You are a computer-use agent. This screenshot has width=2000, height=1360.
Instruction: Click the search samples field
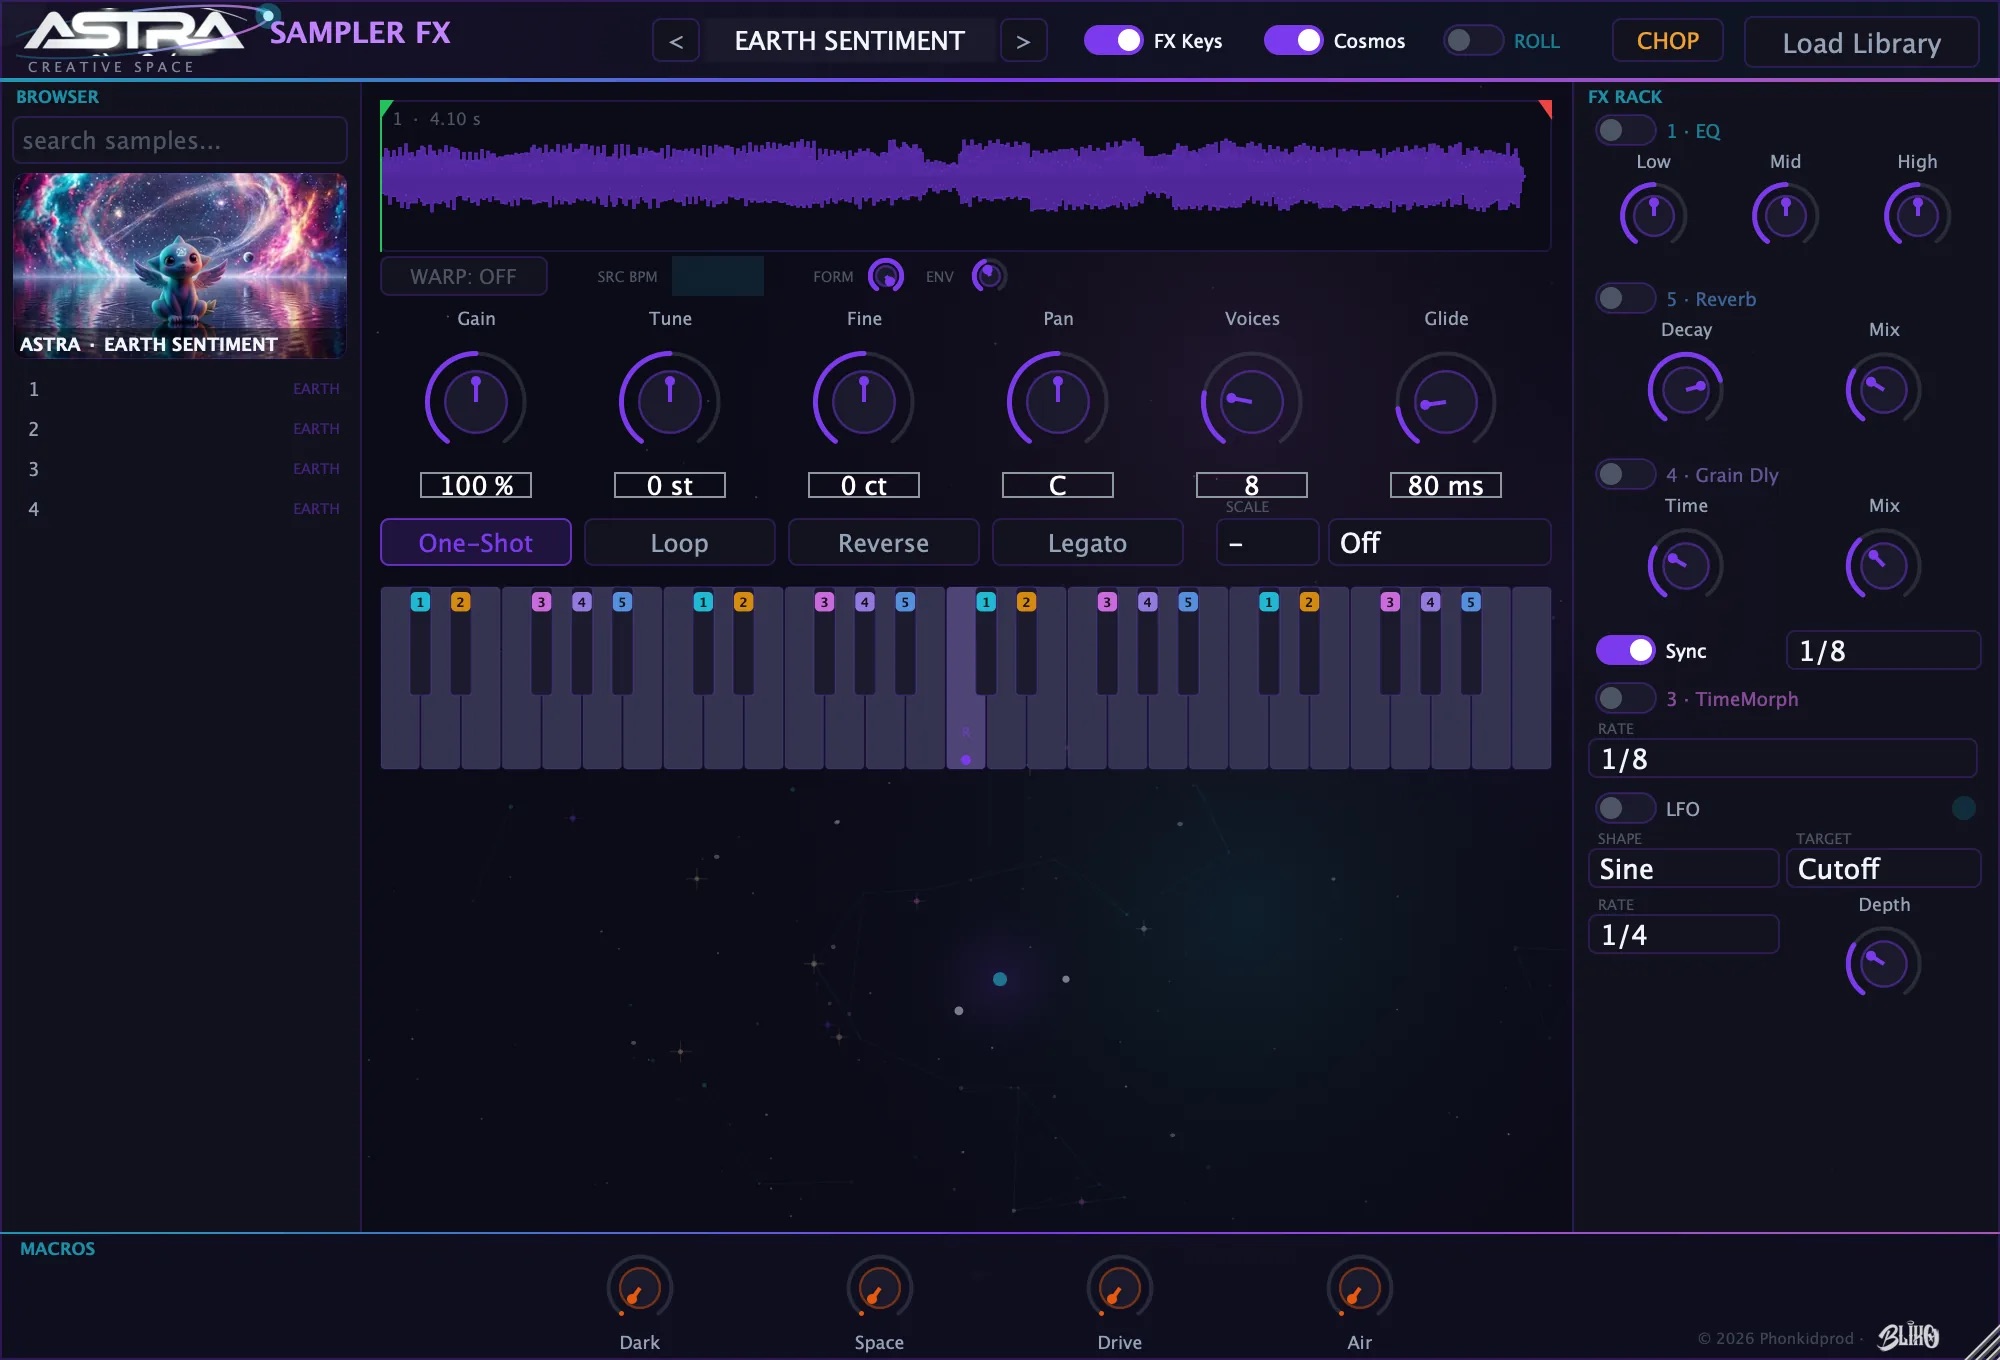coord(180,140)
